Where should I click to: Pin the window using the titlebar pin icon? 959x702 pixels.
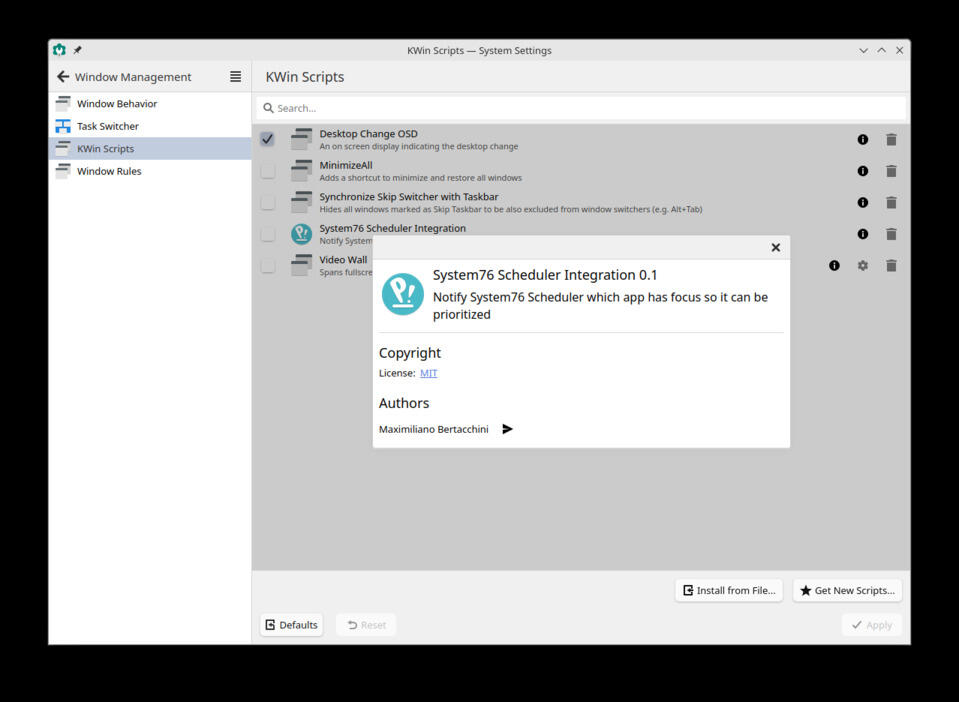click(x=78, y=50)
